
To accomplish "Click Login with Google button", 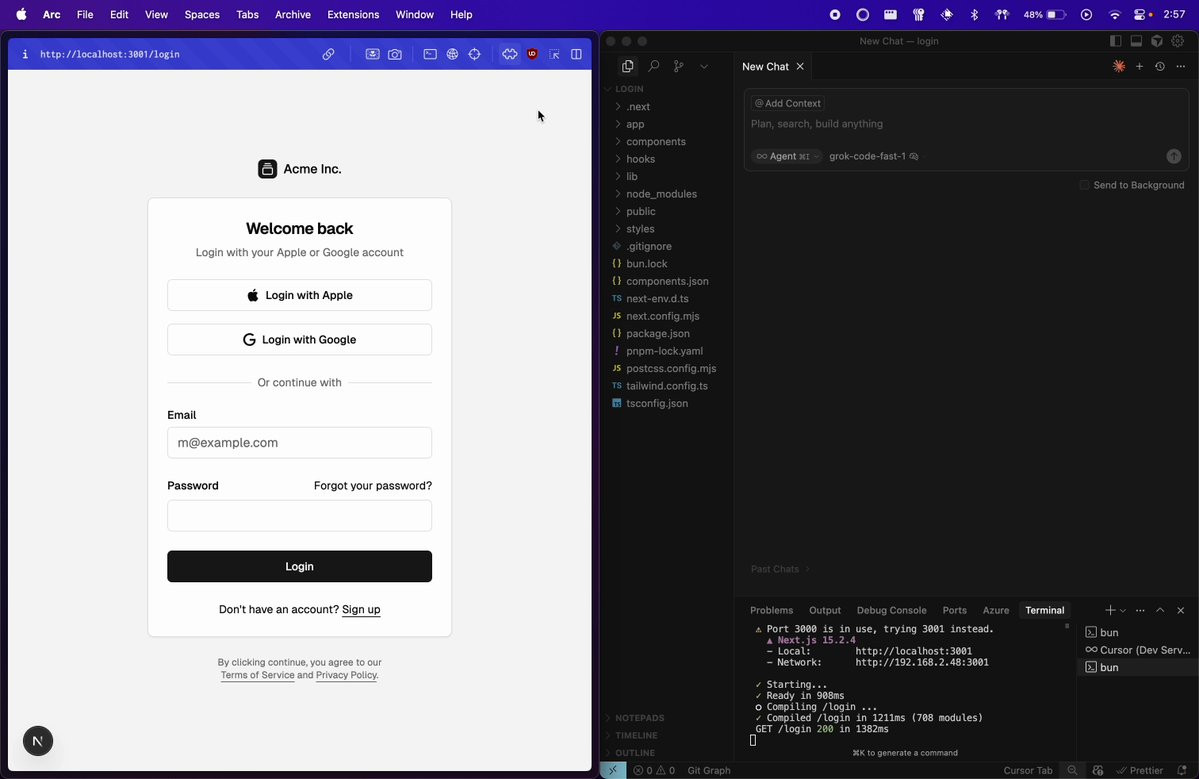I will click(x=300, y=339).
